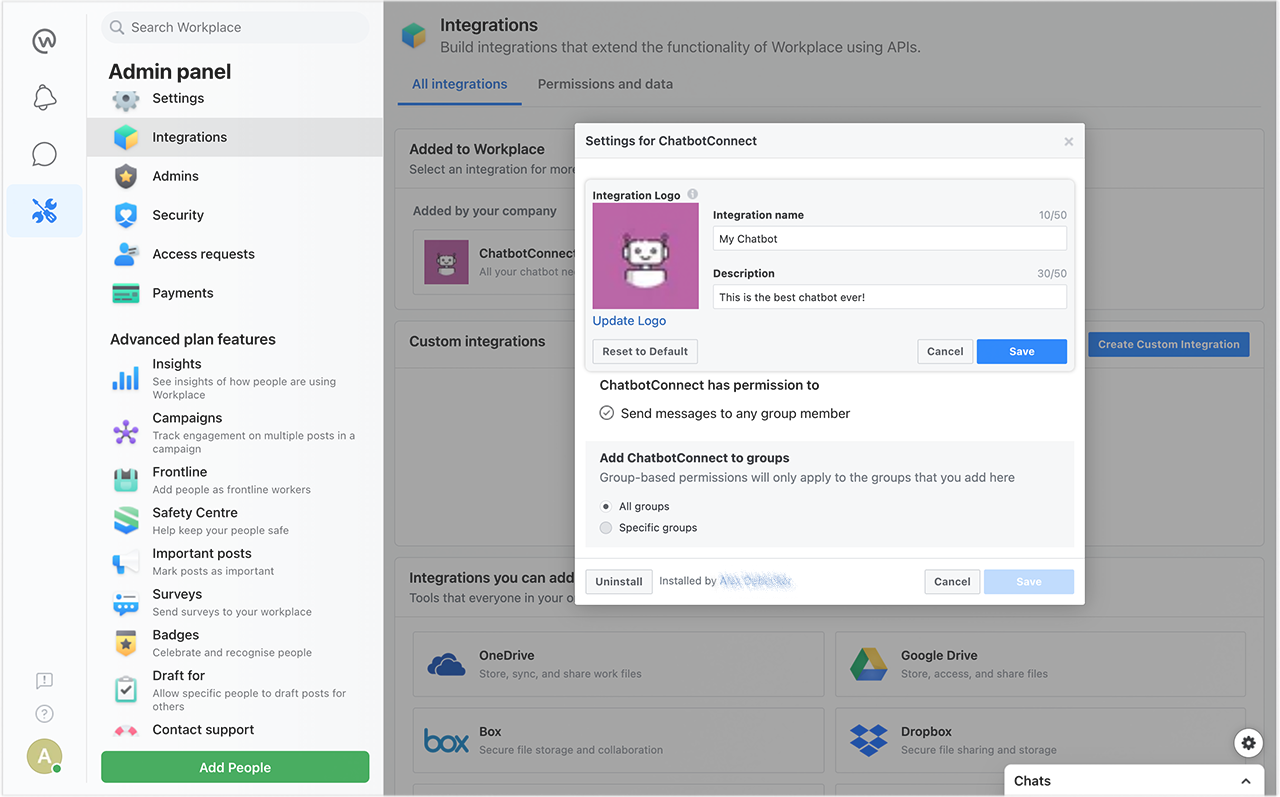Select the admin tools wrench icon
The height and width of the screenshot is (797, 1280).
tap(44, 211)
